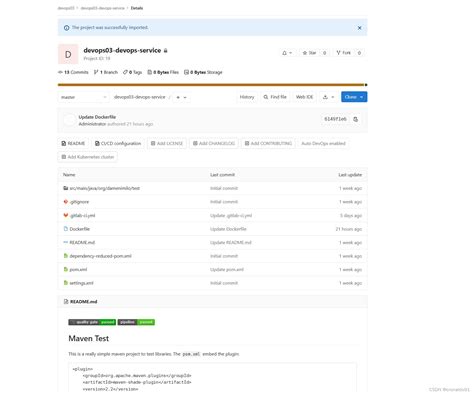Image resolution: width=474 pixels, height=394 pixels.
Task: Click the README.md panel header link
Action: [84, 302]
